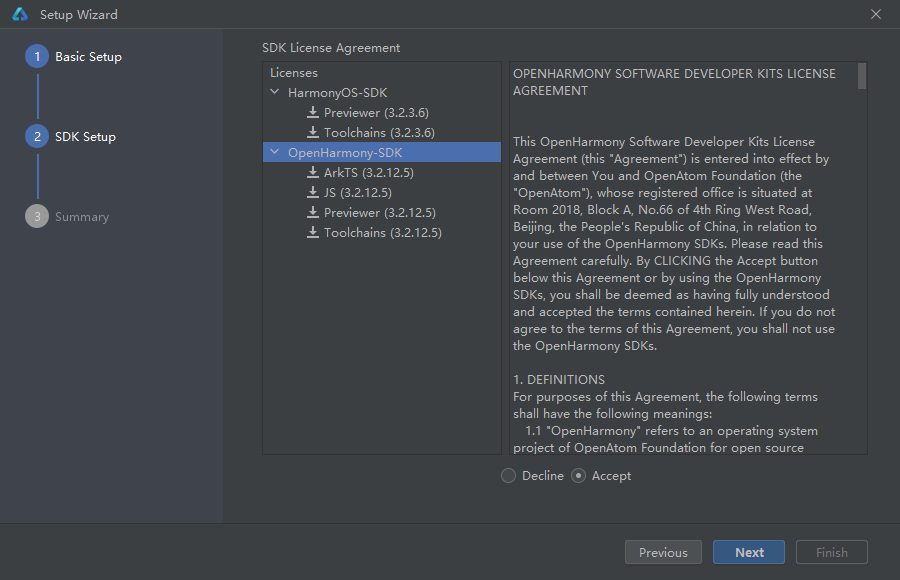Click download icon beside ArkTS (3.2.12.5)
The width and height of the screenshot is (900, 580).
point(313,172)
